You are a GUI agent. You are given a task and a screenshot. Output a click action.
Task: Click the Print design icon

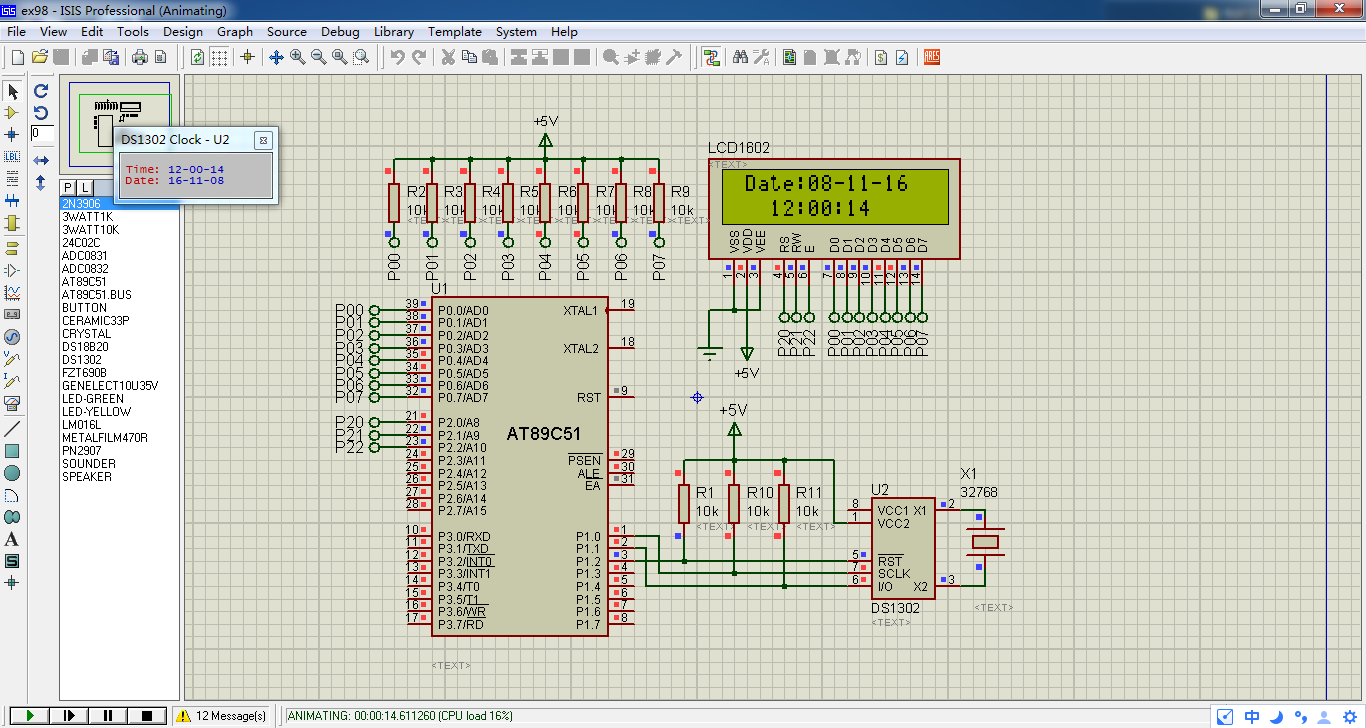click(x=140, y=57)
